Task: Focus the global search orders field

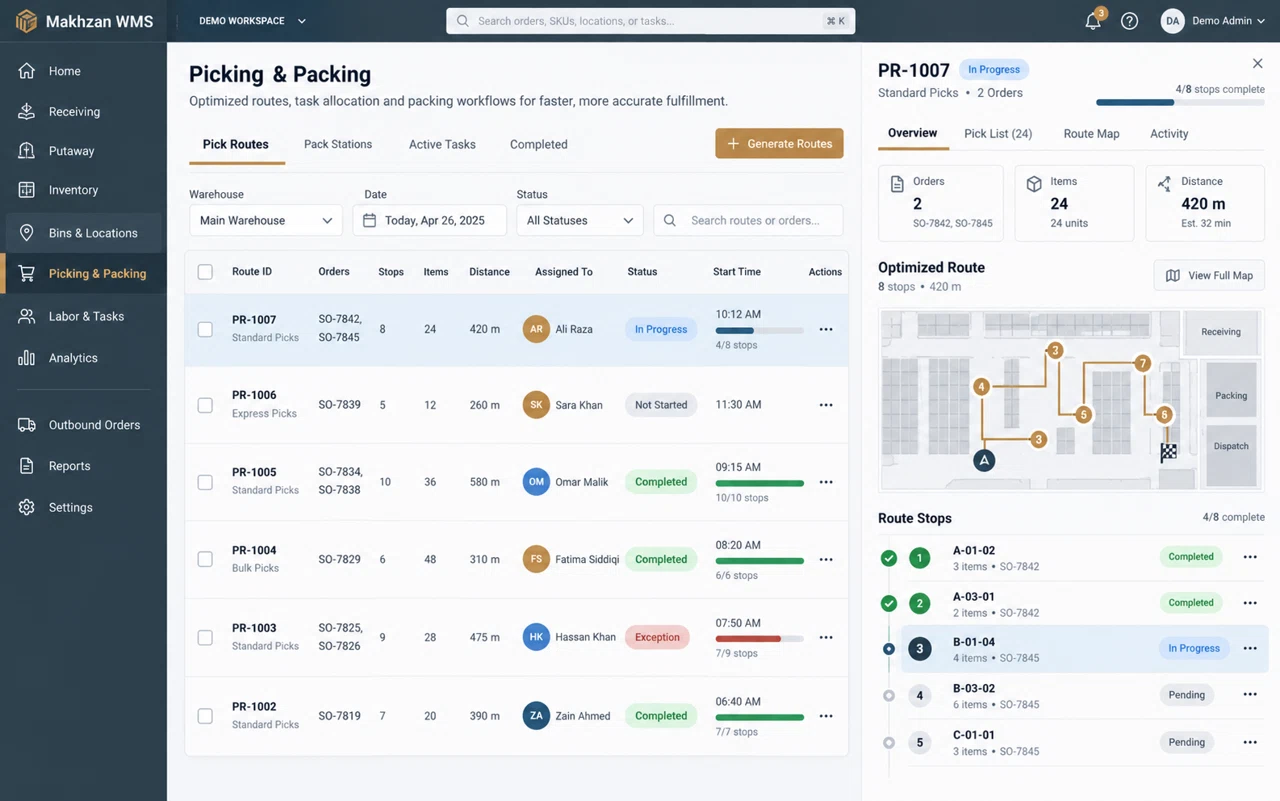Action: pyautogui.click(x=650, y=21)
